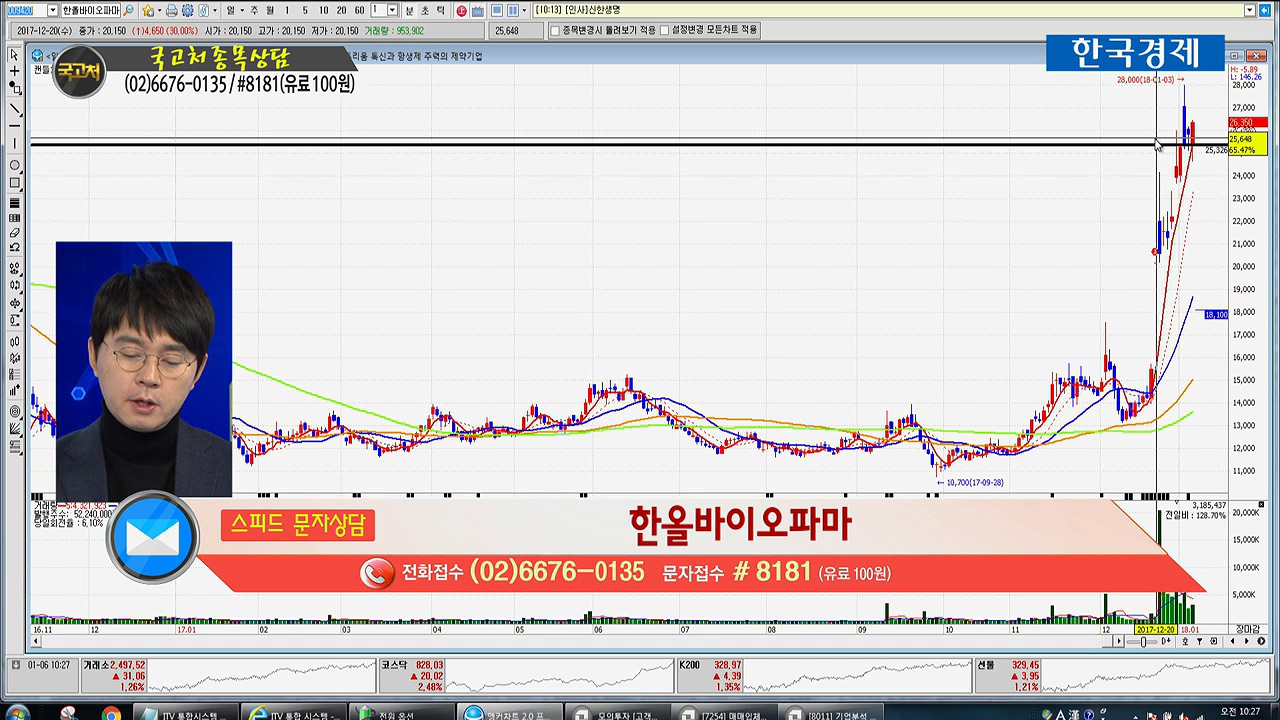Image resolution: width=1280 pixels, height=720 pixels.
Task: Click the magnifier stock search icon
Action: click(129, 11)
